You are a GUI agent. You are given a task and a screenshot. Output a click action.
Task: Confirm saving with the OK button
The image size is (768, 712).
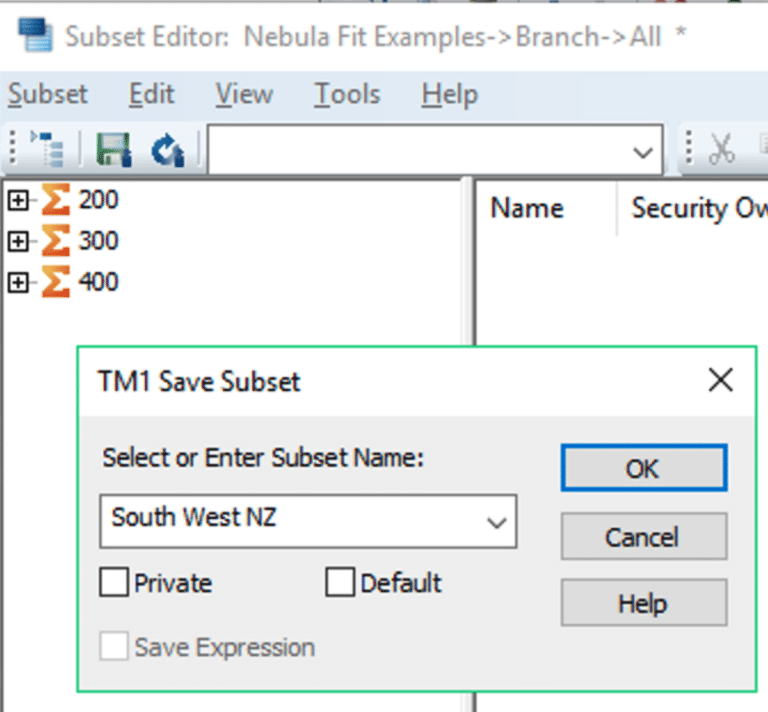click(644, 468)
